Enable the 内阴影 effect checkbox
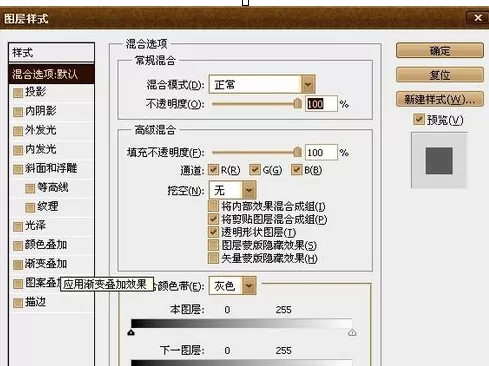The image size is (489, 366). [x=18, y=112]
